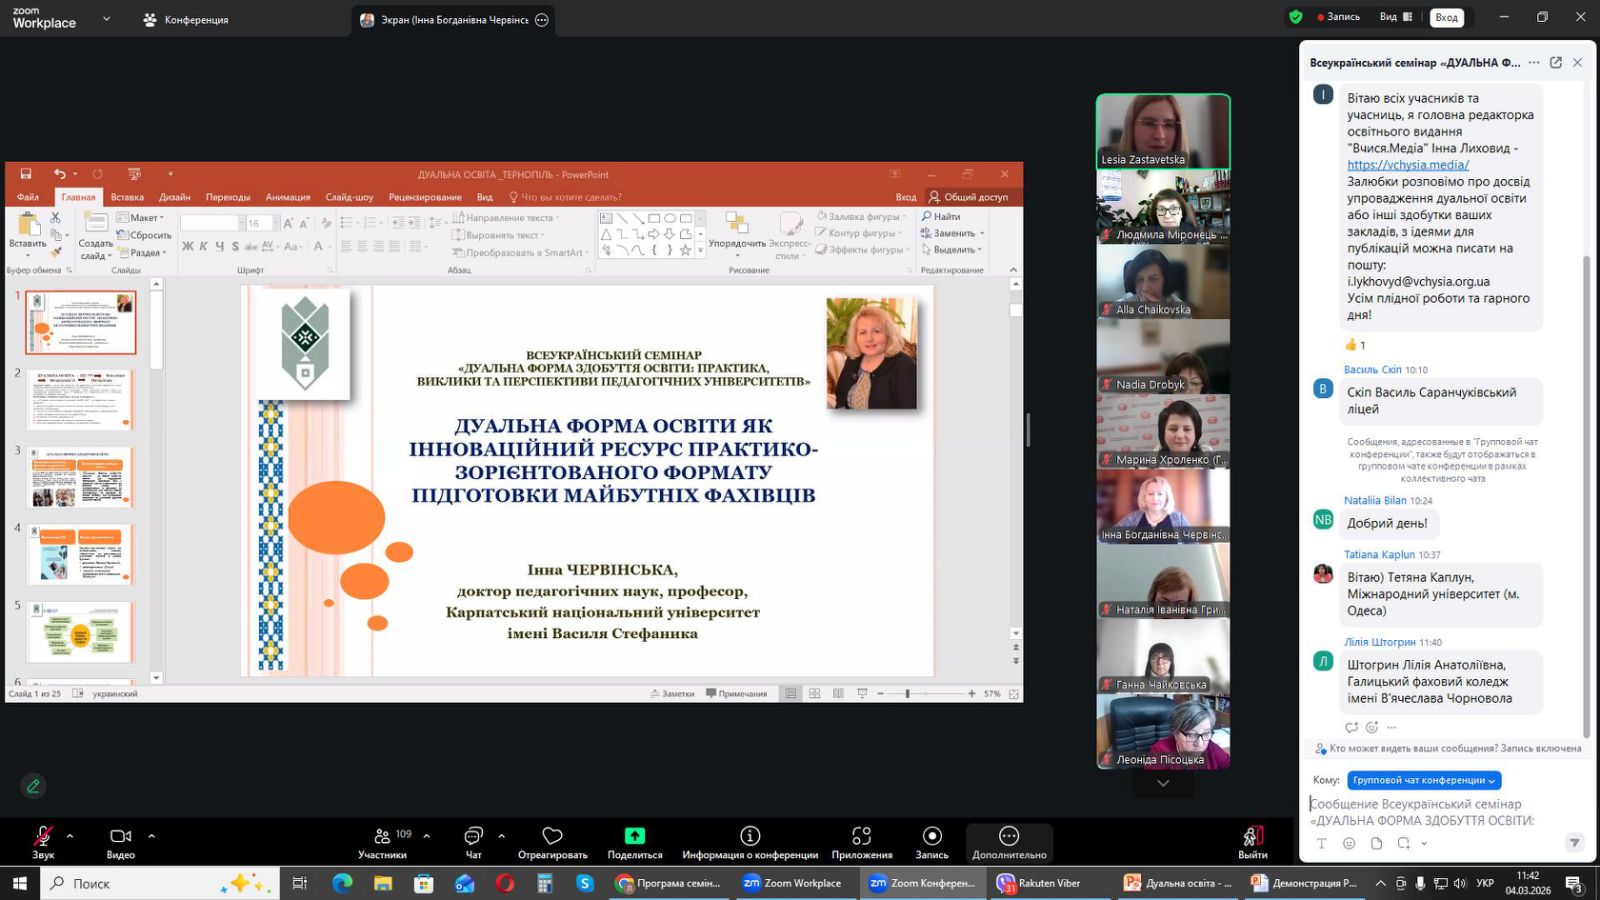Open the More (Дополнительно) options icon
Screen dimensions: 1600x900
[1009, 836]
